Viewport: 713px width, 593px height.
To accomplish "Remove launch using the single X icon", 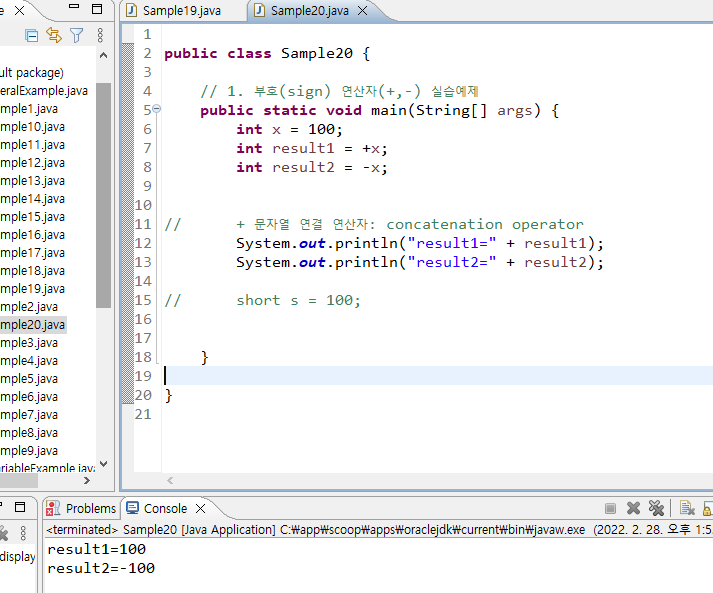I will pos(633,508).
